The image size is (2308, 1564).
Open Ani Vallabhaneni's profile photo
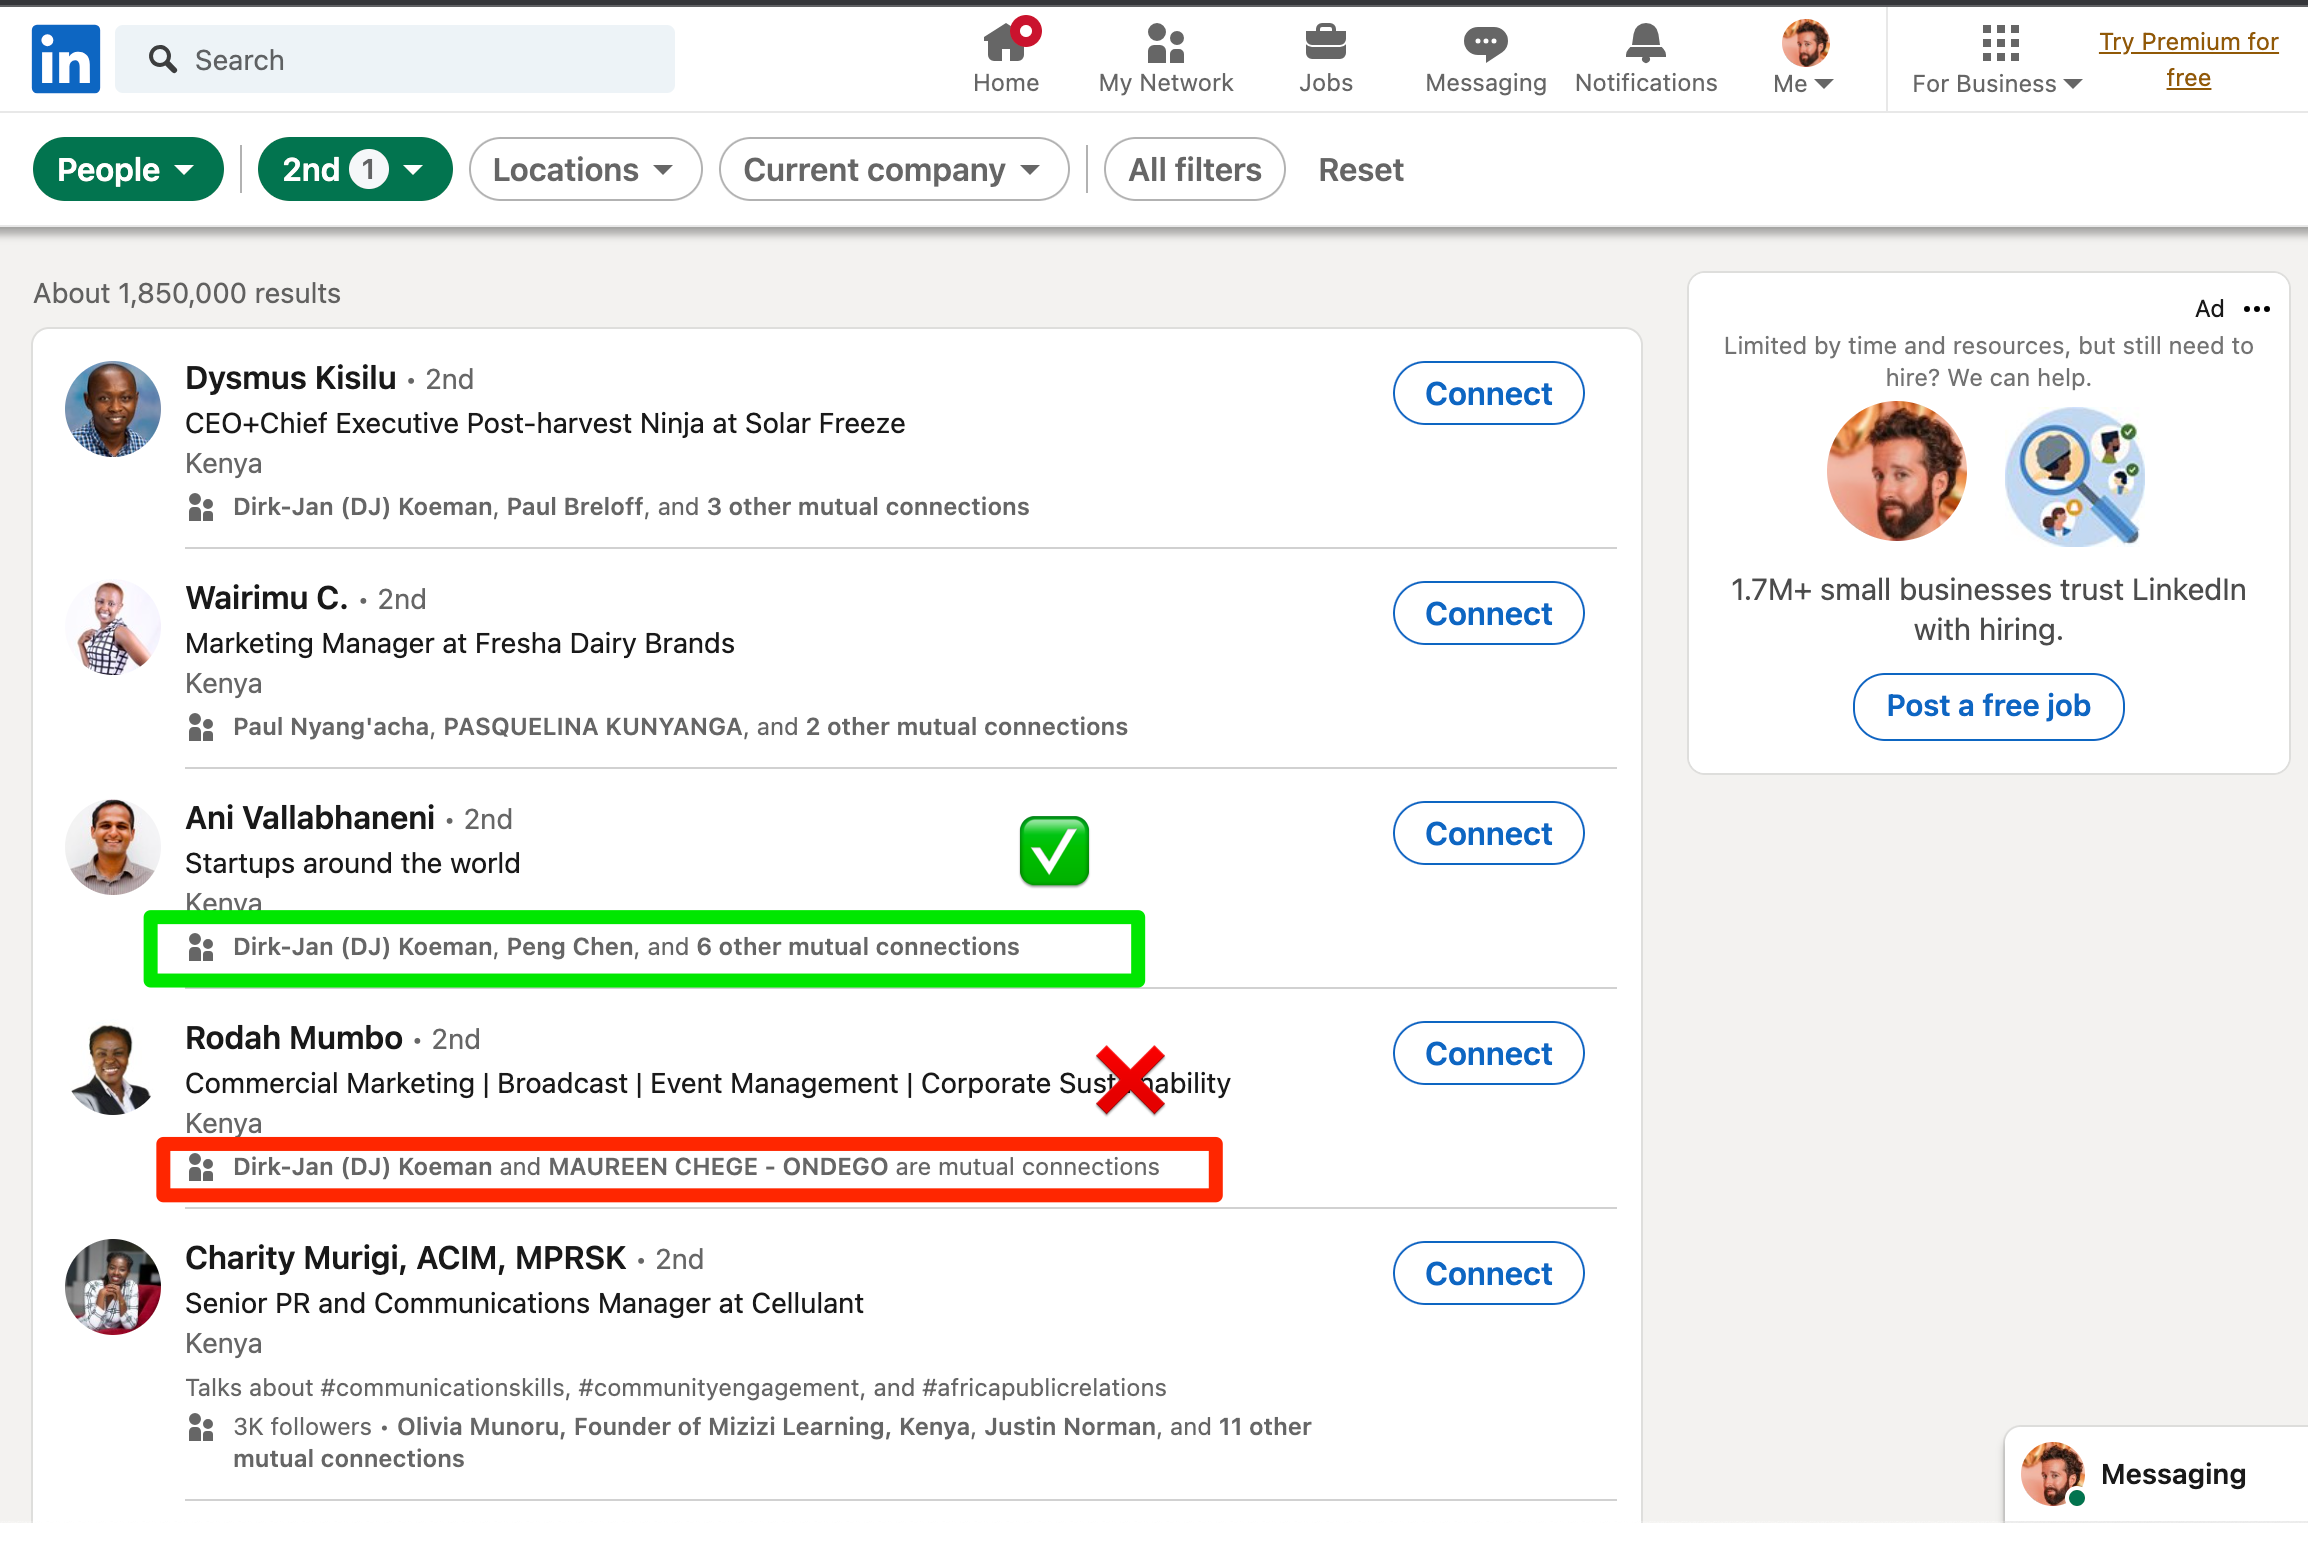113,847
